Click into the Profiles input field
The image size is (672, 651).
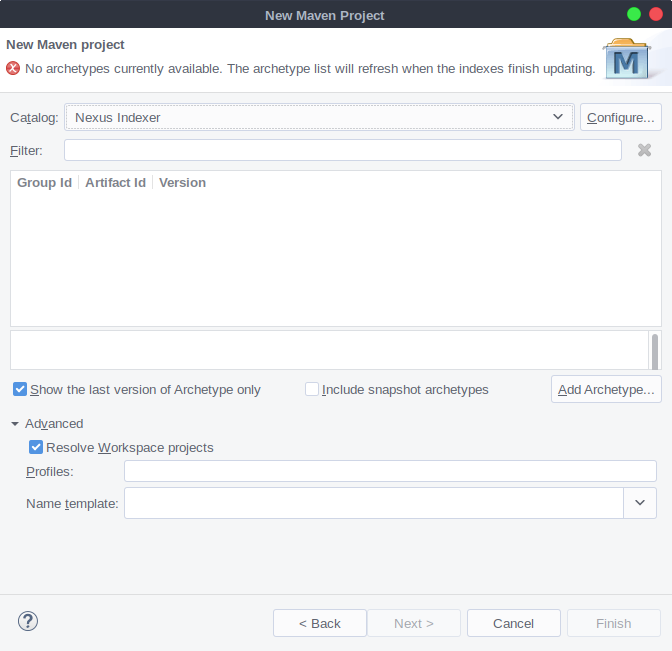[x=390, y=471]
